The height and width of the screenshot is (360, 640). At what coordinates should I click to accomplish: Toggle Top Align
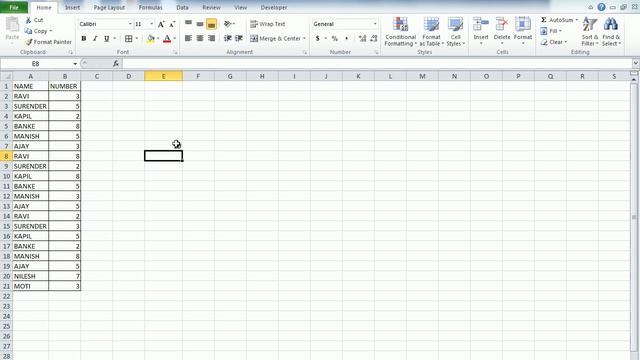tap(188, 24)
